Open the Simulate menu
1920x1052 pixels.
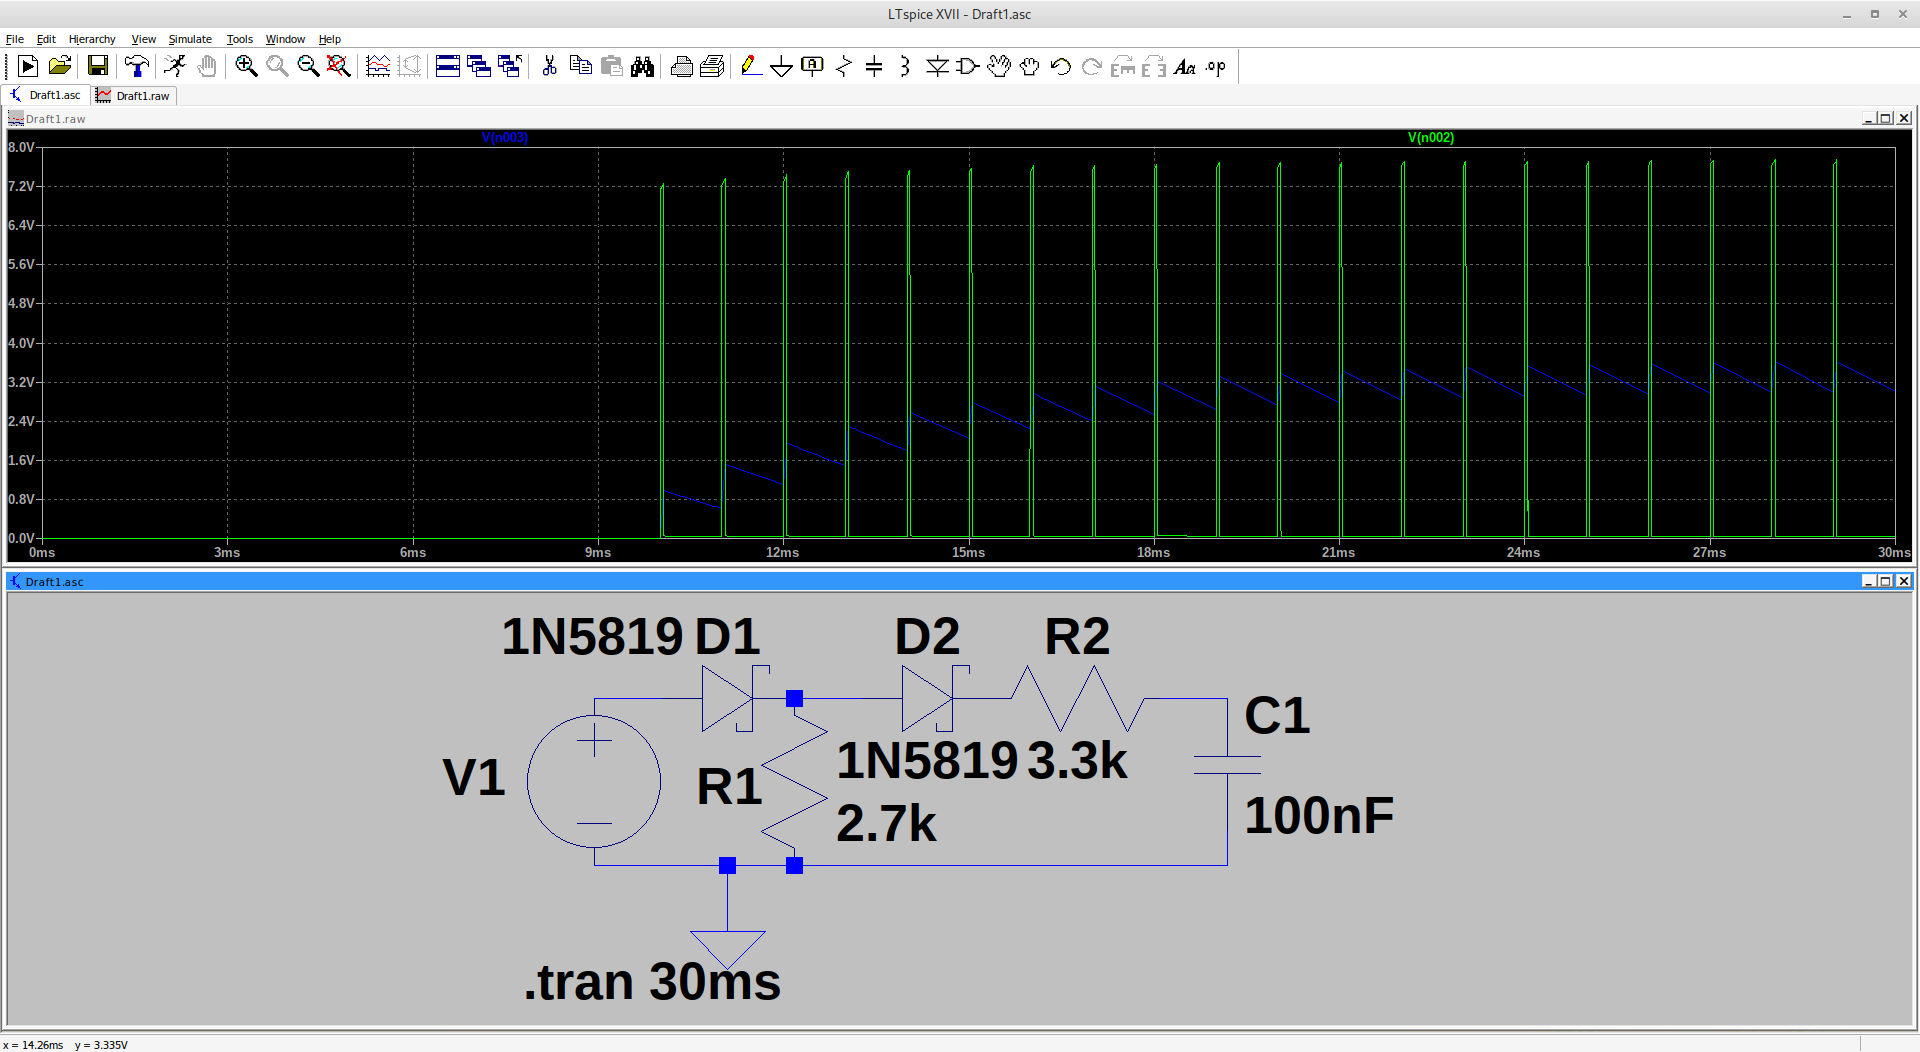pyautogui.click(x=190, y=39)
